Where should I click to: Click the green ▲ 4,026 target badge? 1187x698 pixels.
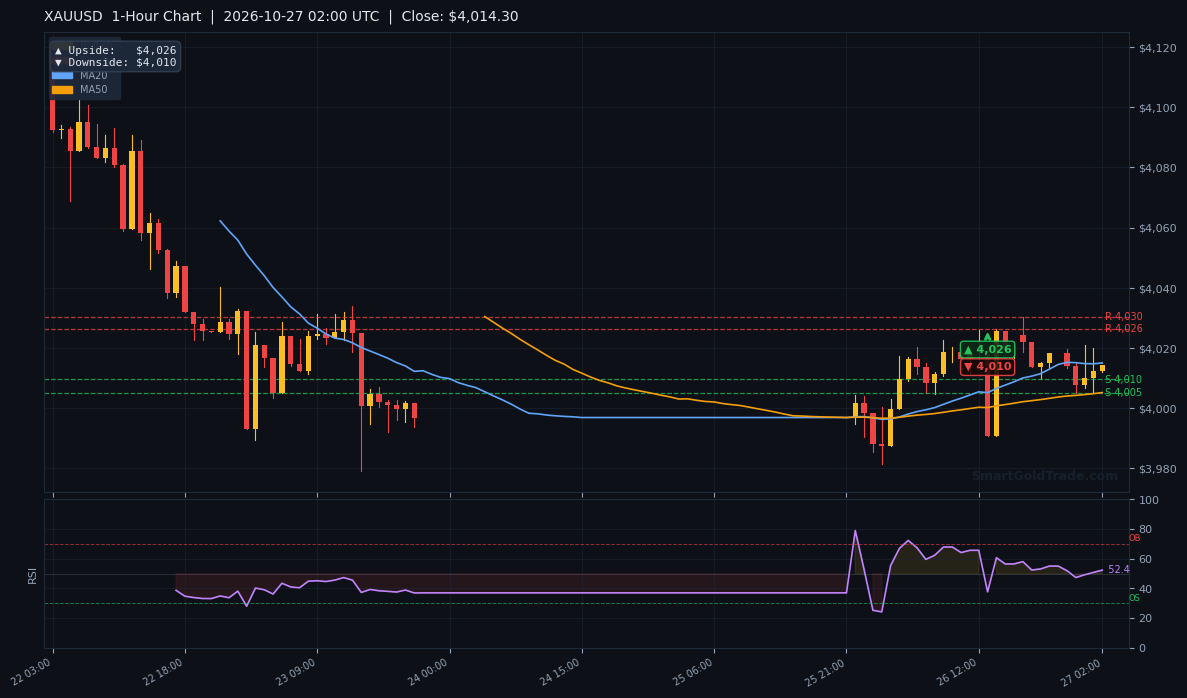[987, 349]
